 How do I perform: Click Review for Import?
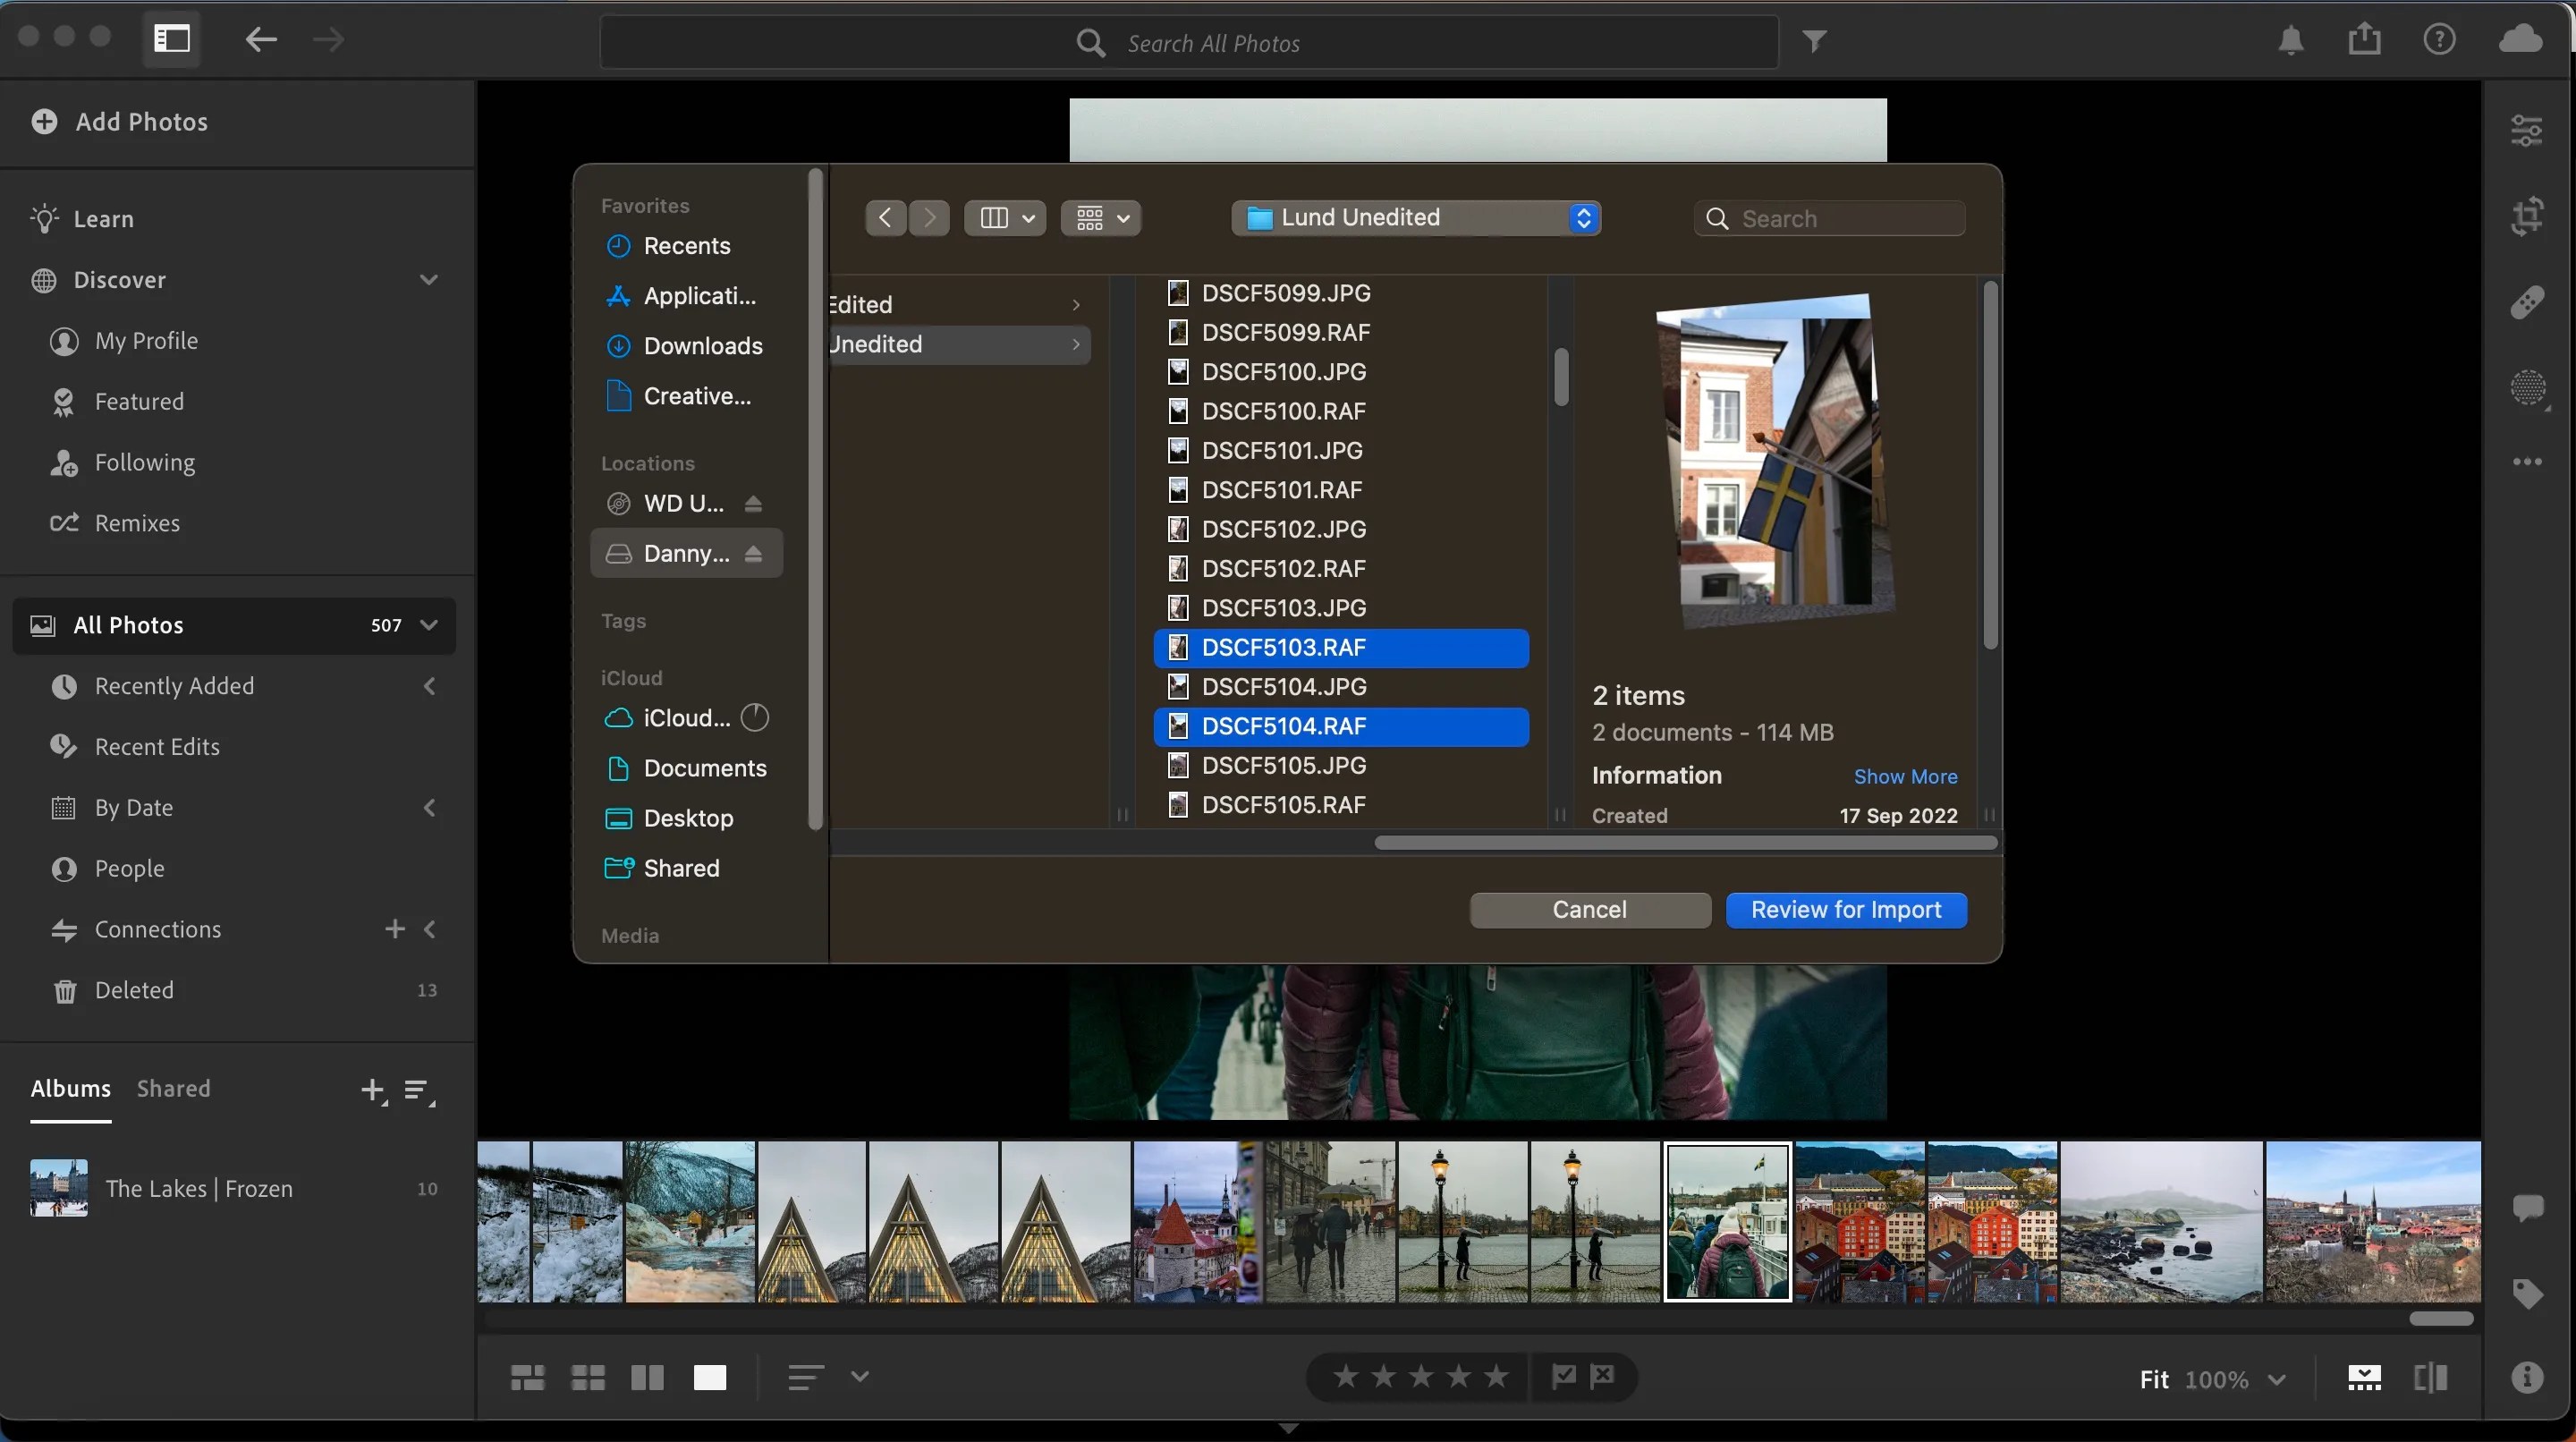[1845, 909]
